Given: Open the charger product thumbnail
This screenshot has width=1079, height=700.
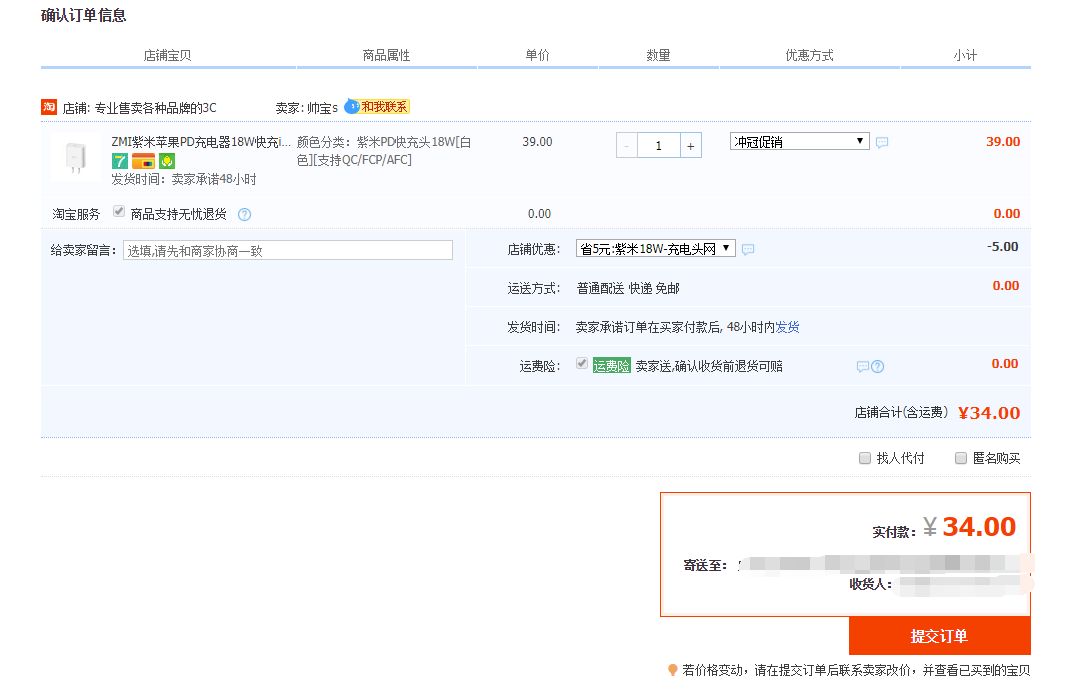Looking at the screenshot, I should pos(75,157).
